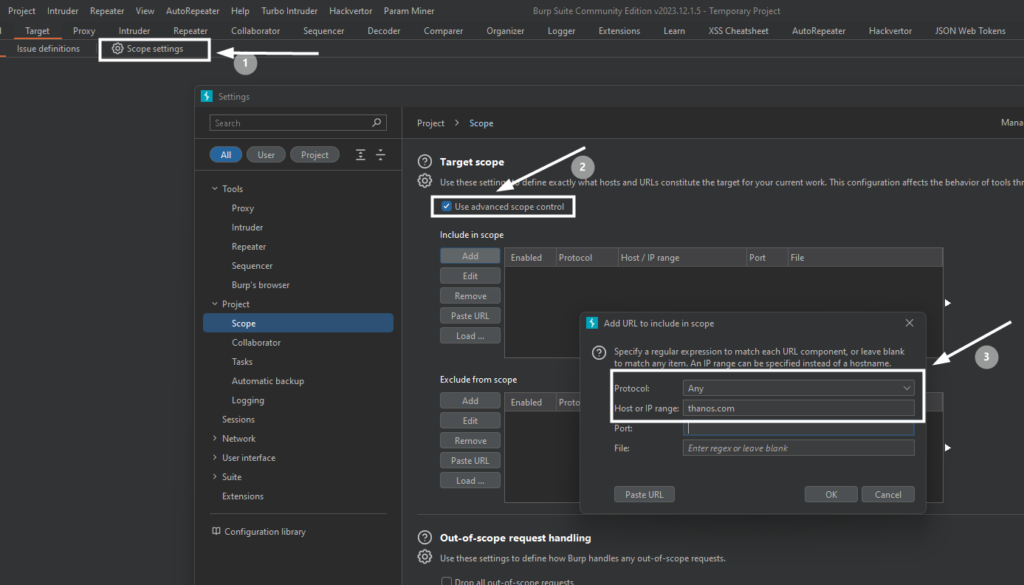1024x585 pixels.
Task: Click Load under Include in scope
Action: [470, 336]
